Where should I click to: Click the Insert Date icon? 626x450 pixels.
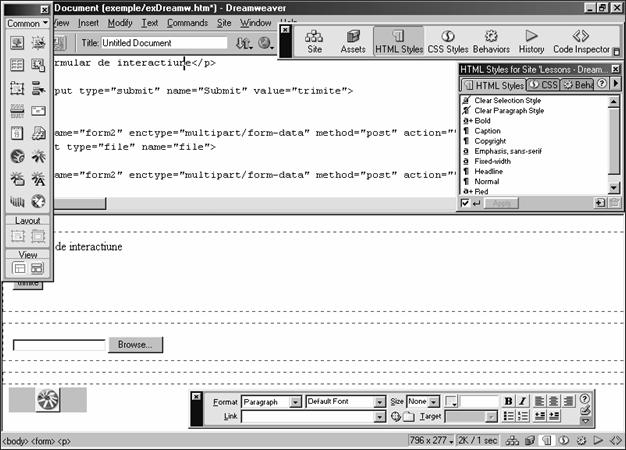(17, 133)
